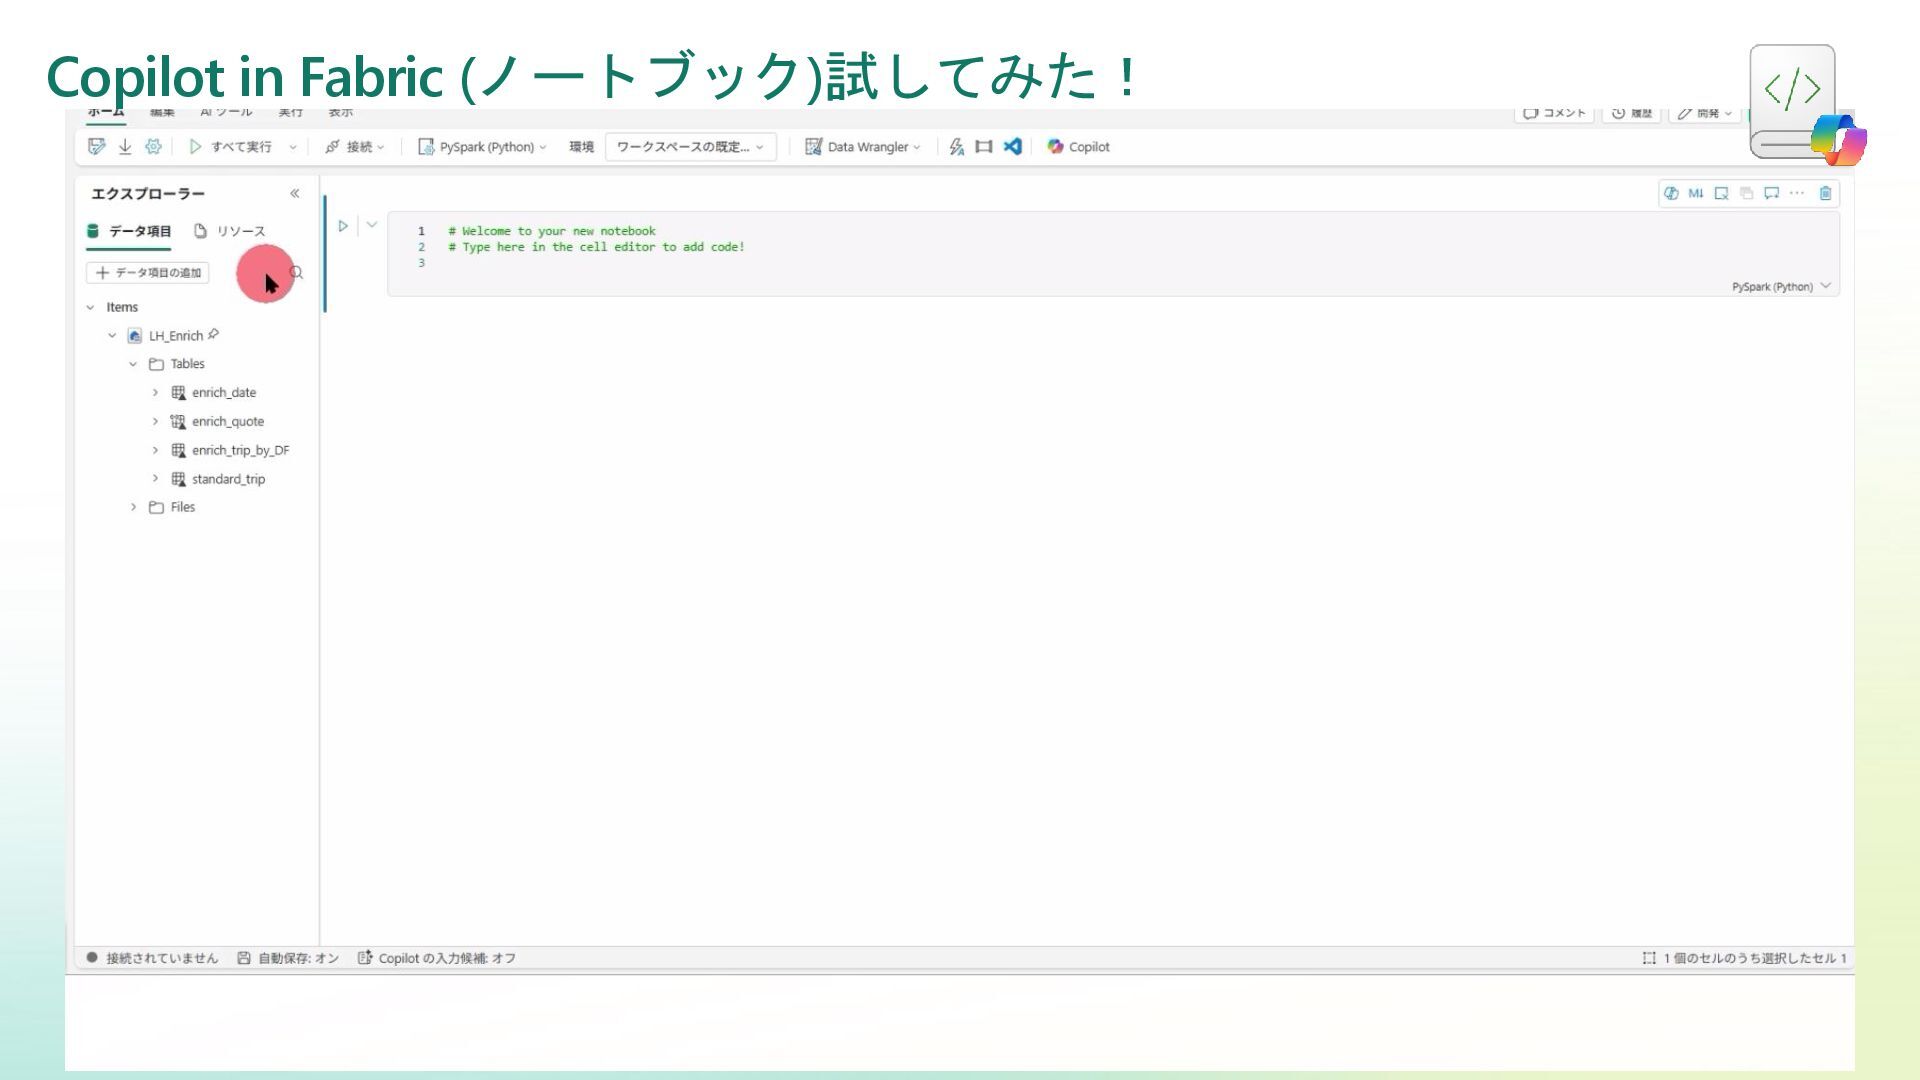The height and width of the screenshot is (1080, 1920).
Task: Click the データ項目の追加 button
Action: (x=148, y=272)
